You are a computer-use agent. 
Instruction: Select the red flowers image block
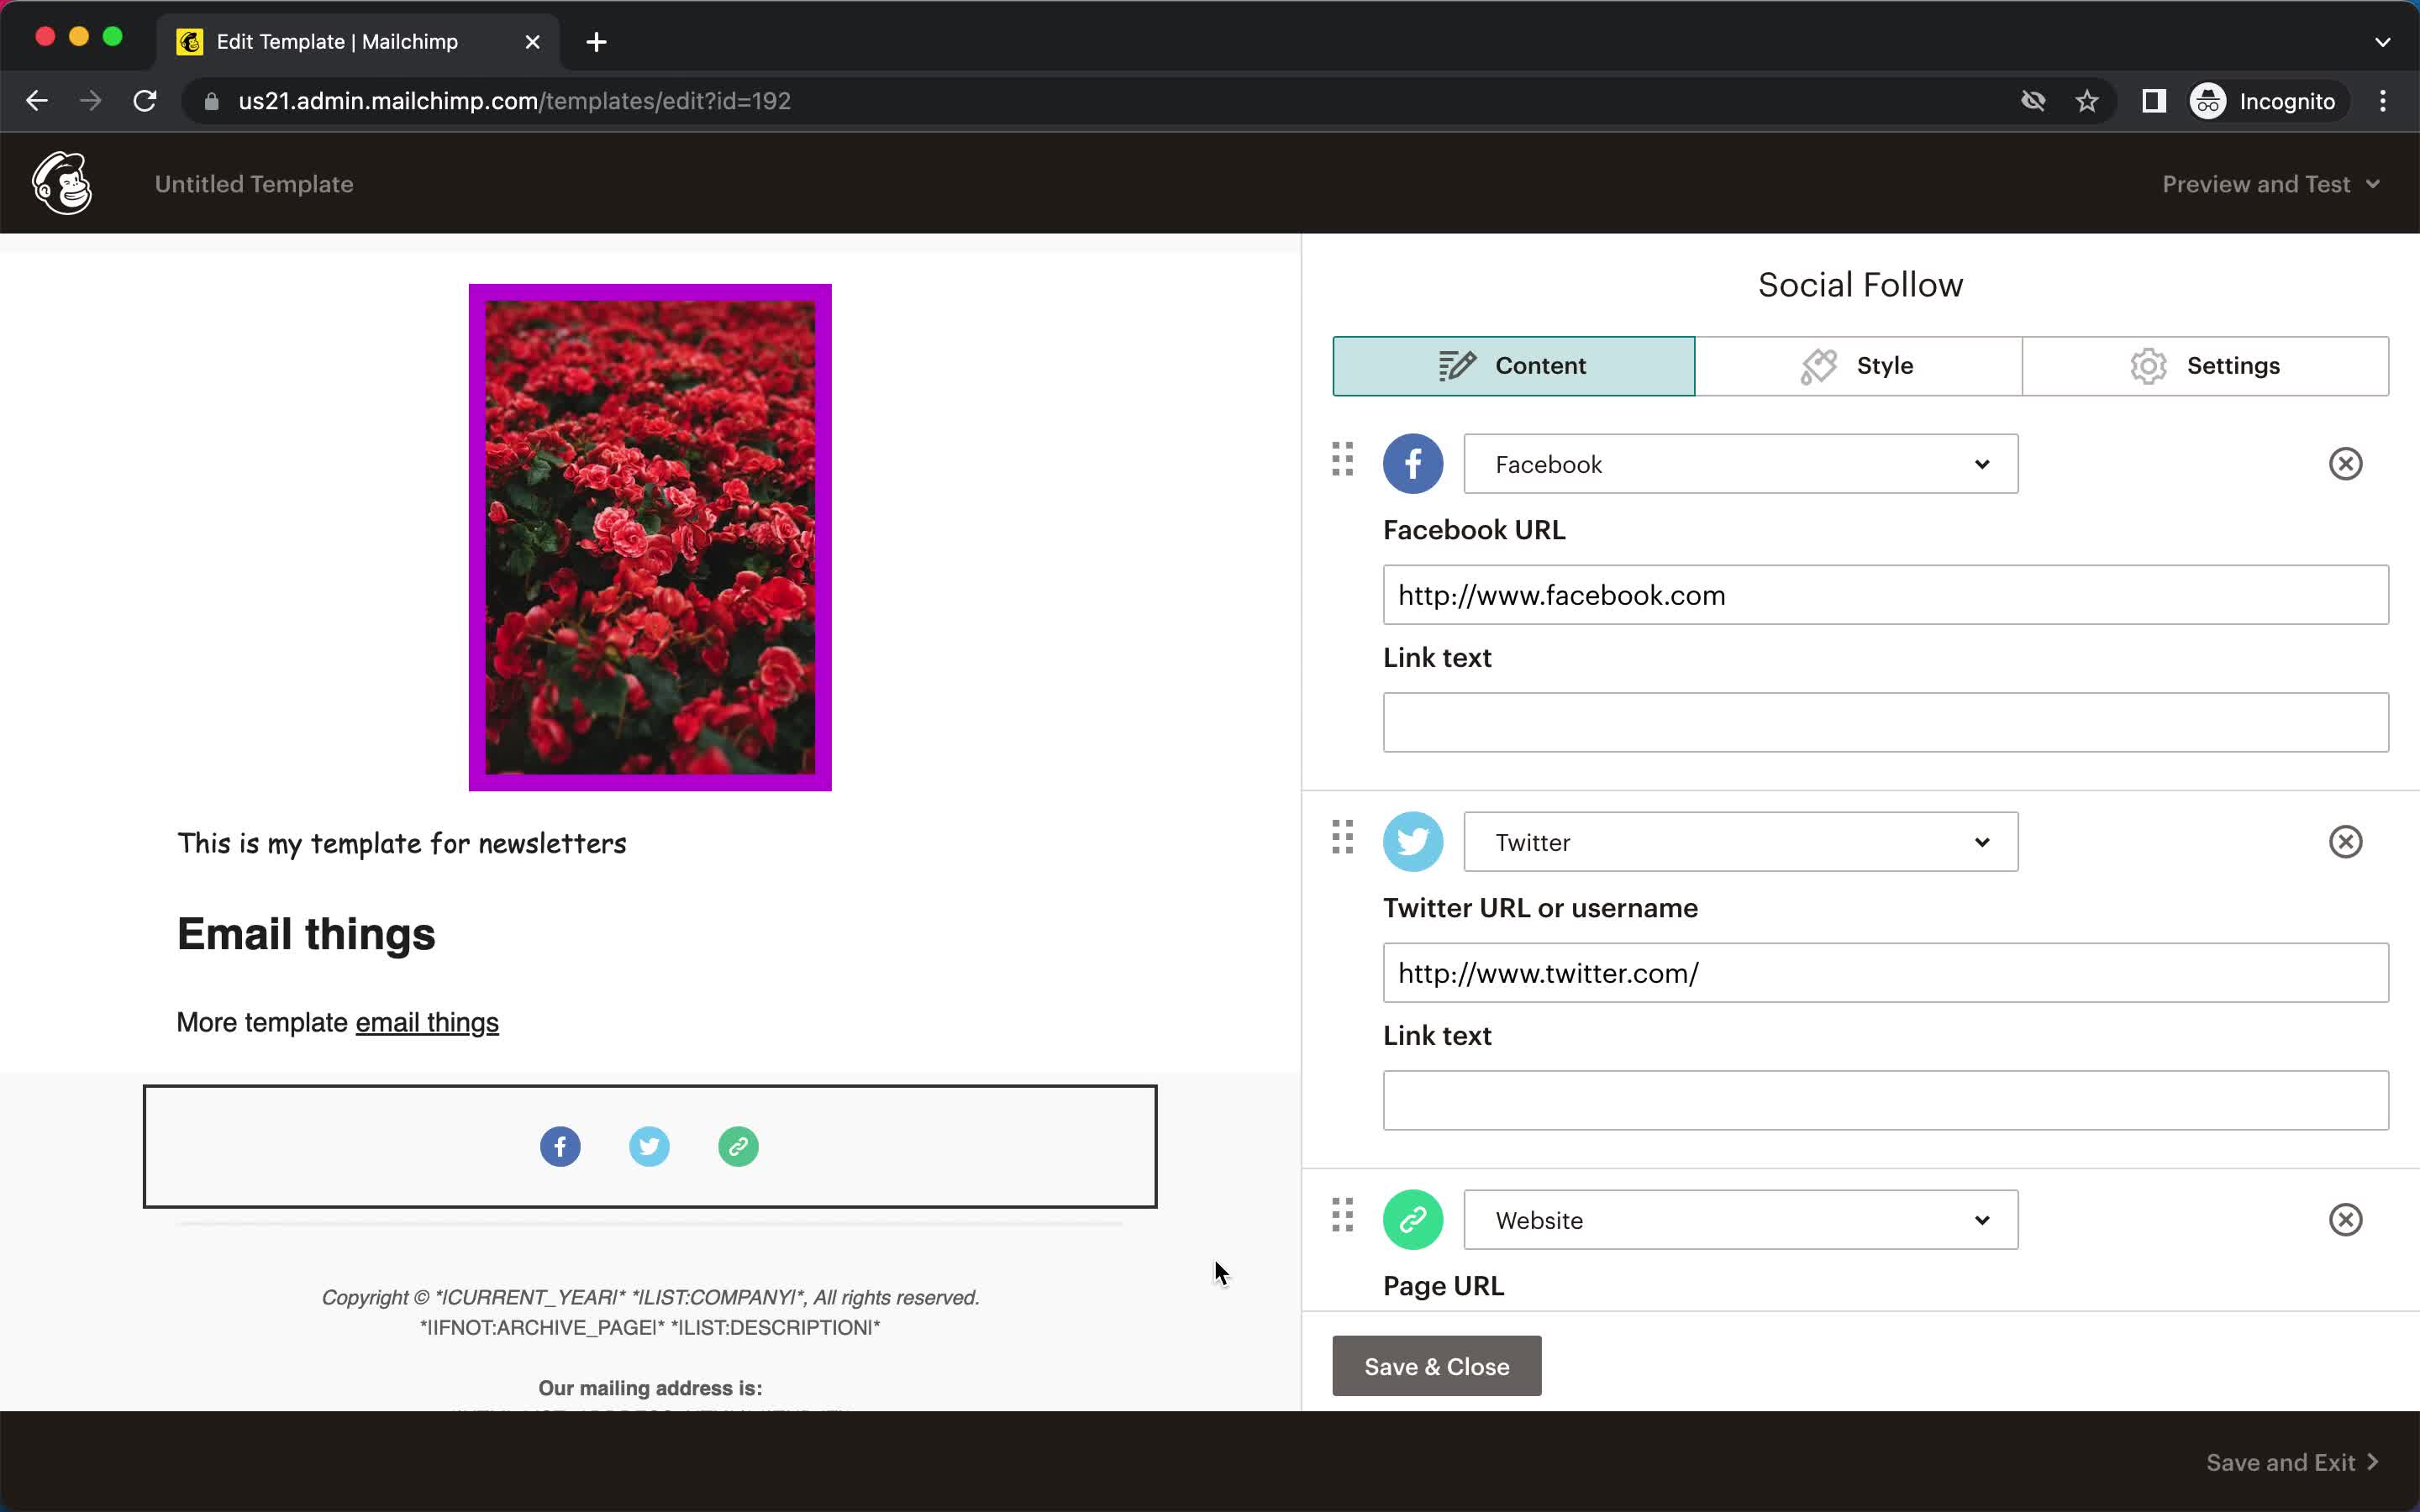[x=650, y=537]
